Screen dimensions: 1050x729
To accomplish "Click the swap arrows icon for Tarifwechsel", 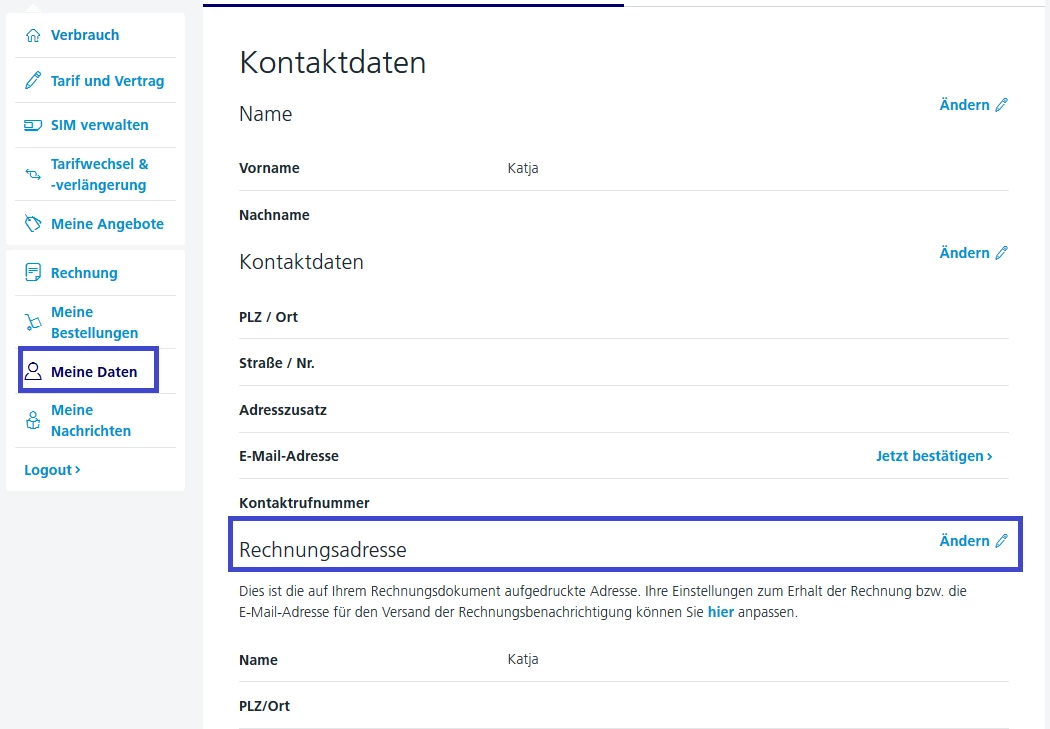I will pyautogui.click(x=33, y=175).
